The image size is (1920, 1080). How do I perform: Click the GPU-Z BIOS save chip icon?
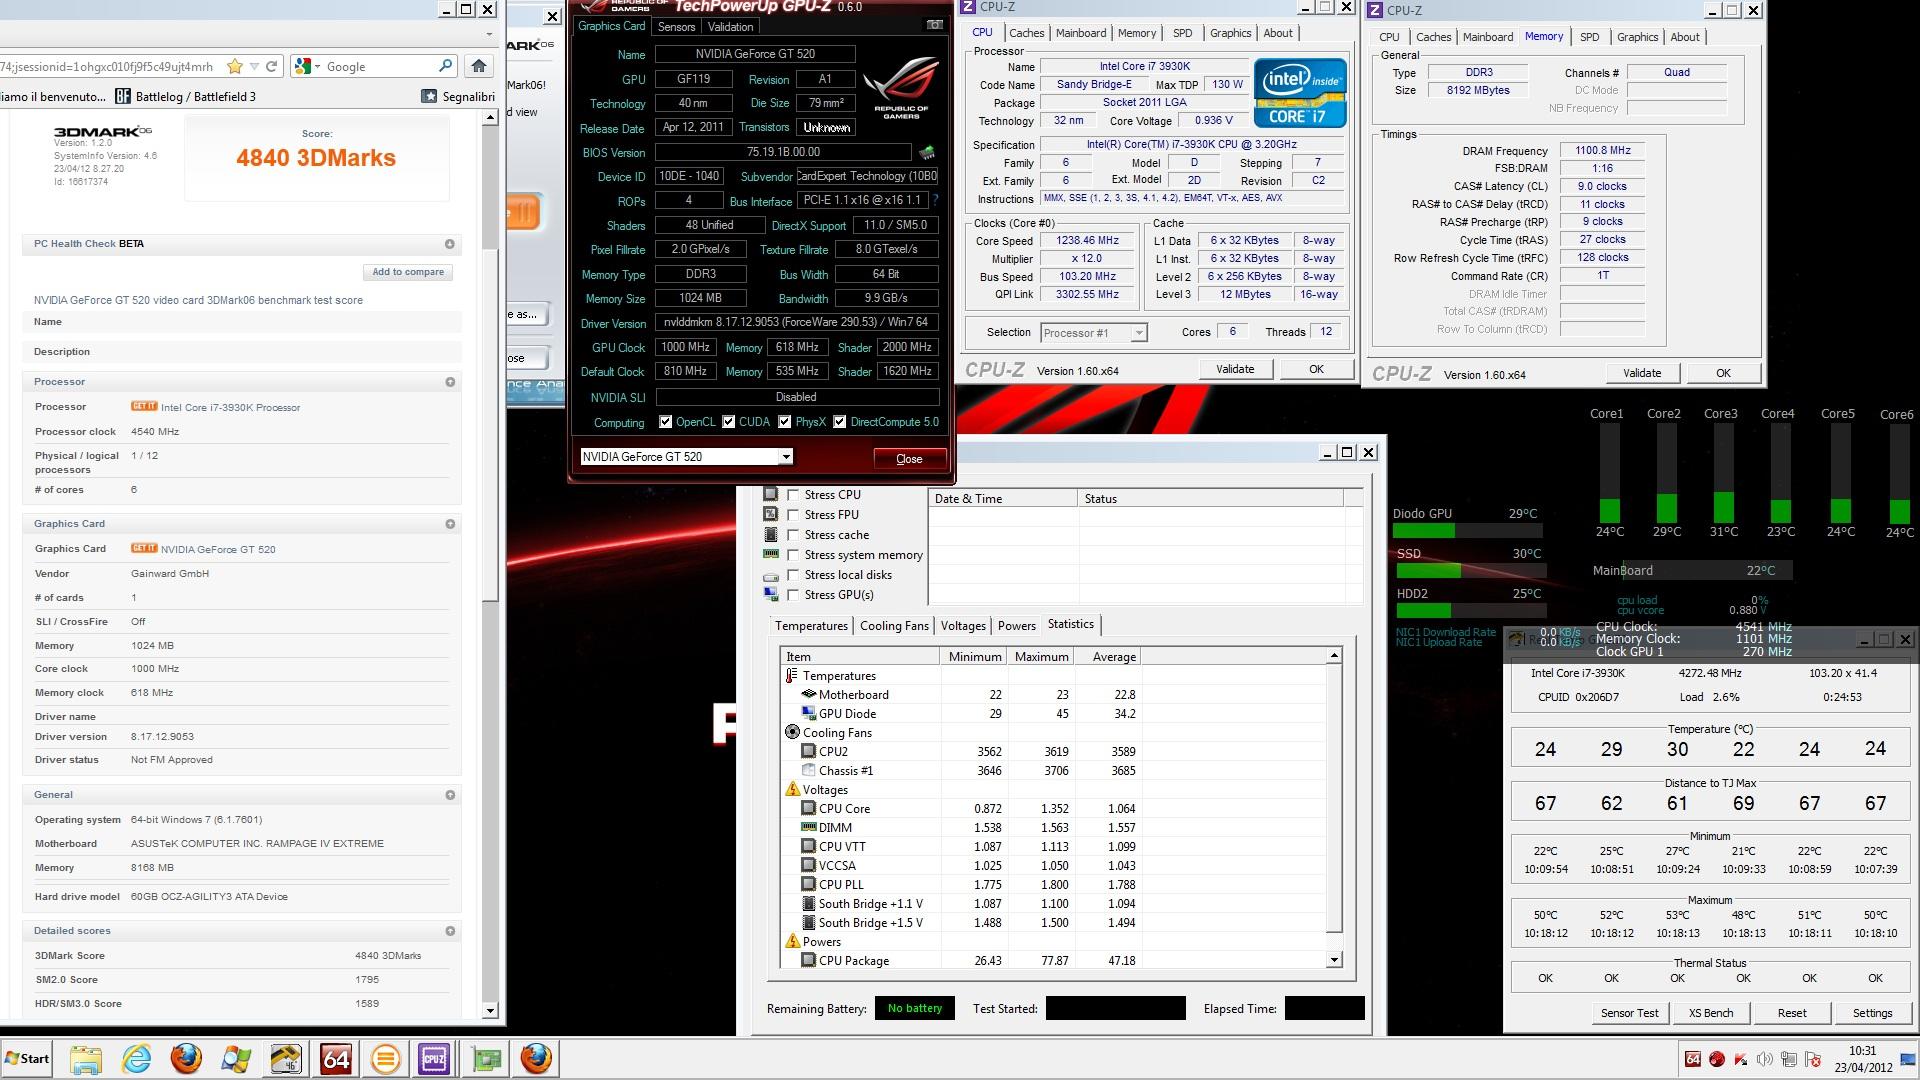click(927, 153)
